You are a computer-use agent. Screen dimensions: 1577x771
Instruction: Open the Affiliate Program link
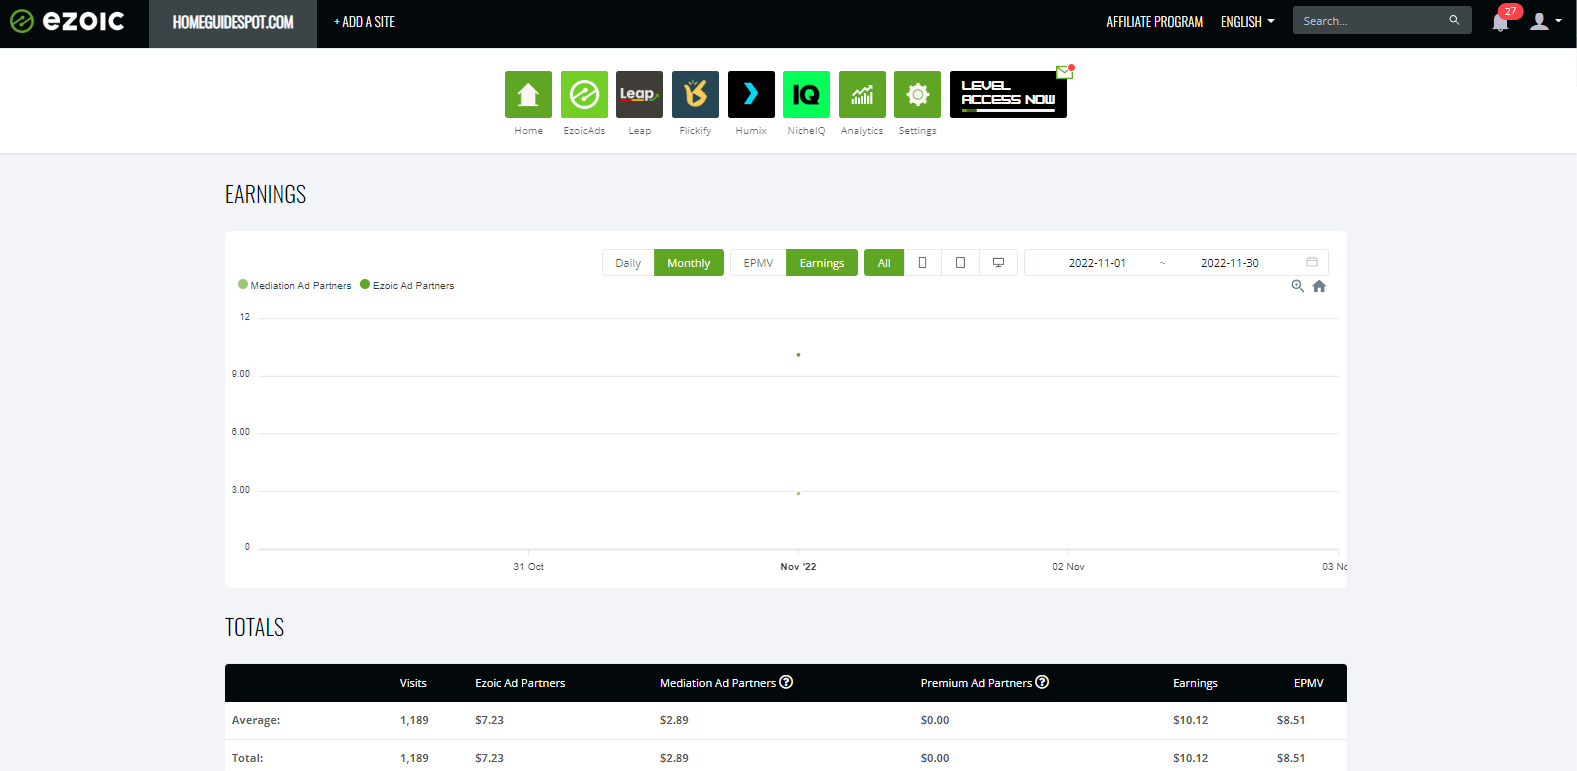coord(1154,21)
